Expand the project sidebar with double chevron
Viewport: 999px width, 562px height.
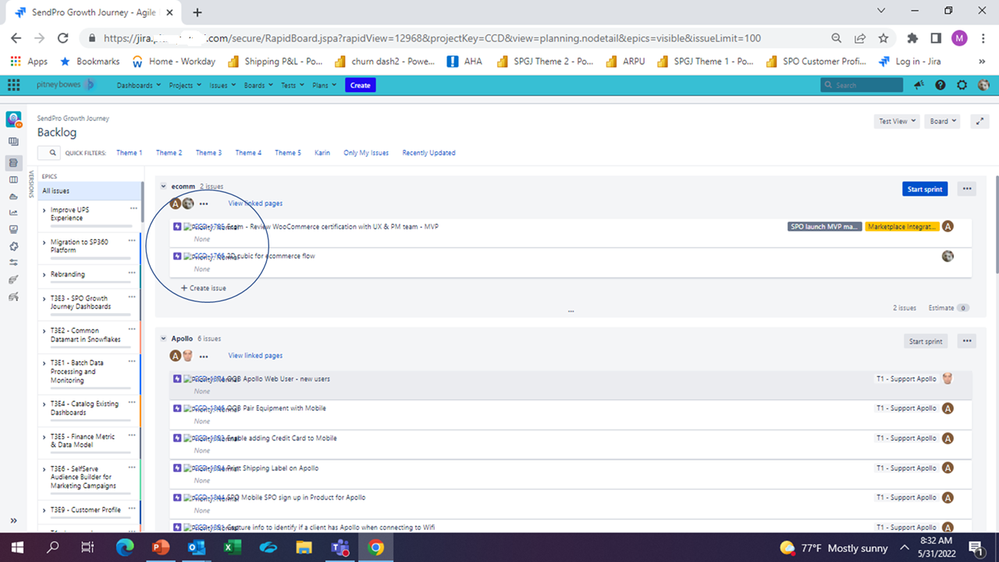[13, 521]
